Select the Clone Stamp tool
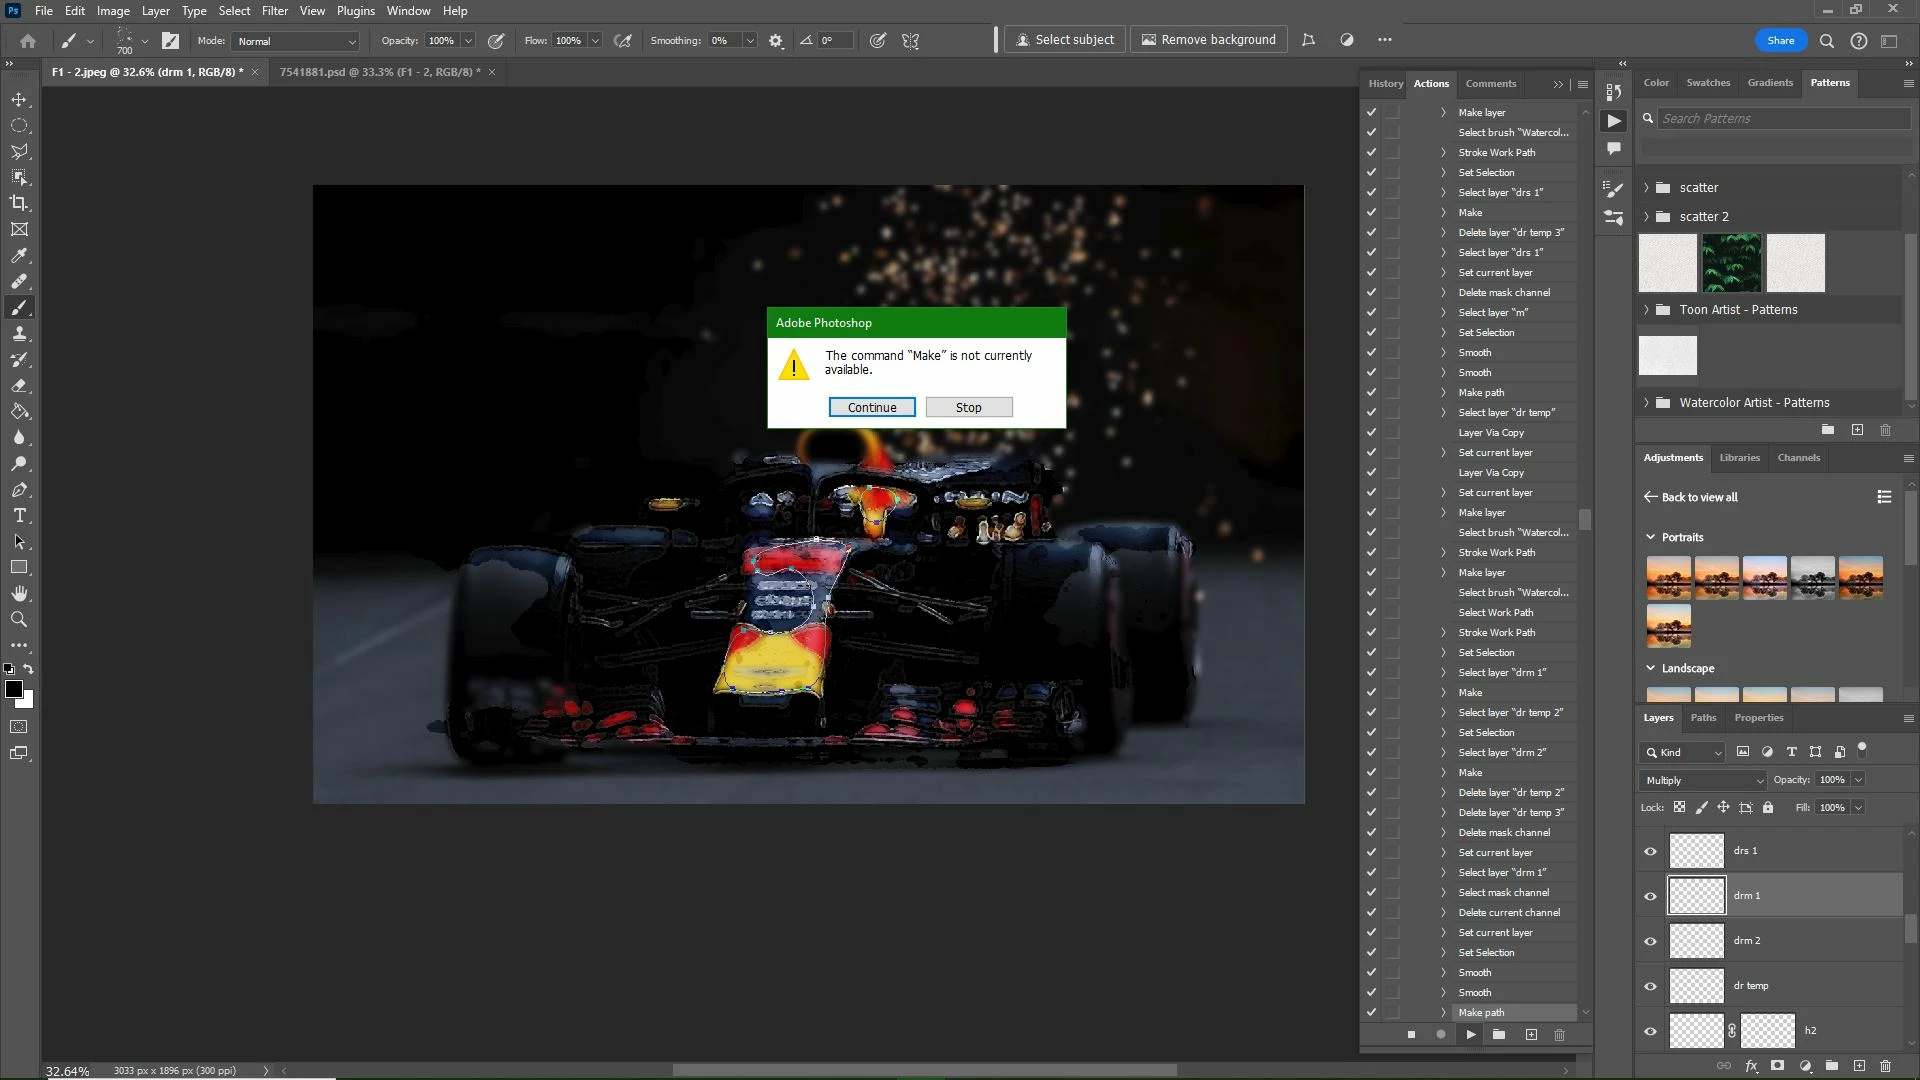1920x1080 pixels. point(19,334)
